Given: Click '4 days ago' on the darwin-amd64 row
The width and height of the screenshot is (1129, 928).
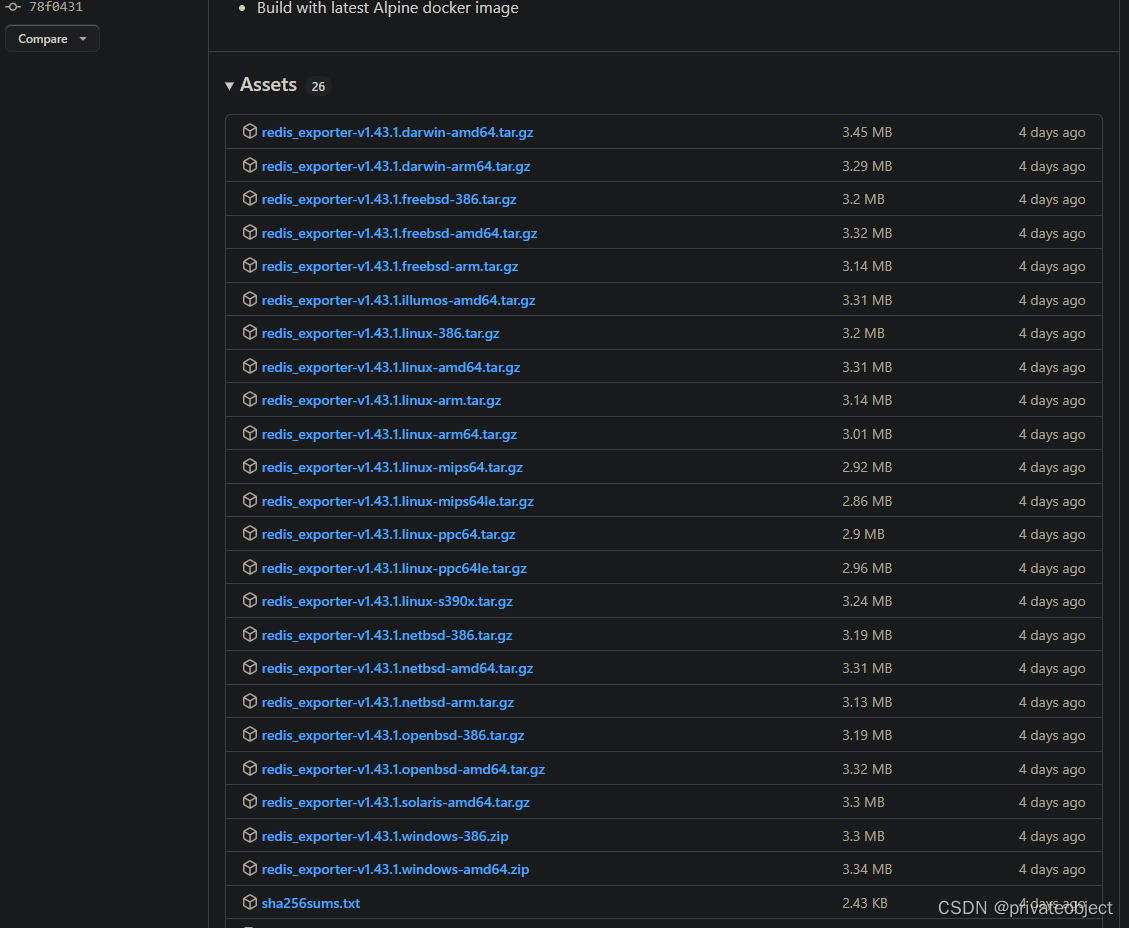Looking at the screenshot, I should point(1052,132).
